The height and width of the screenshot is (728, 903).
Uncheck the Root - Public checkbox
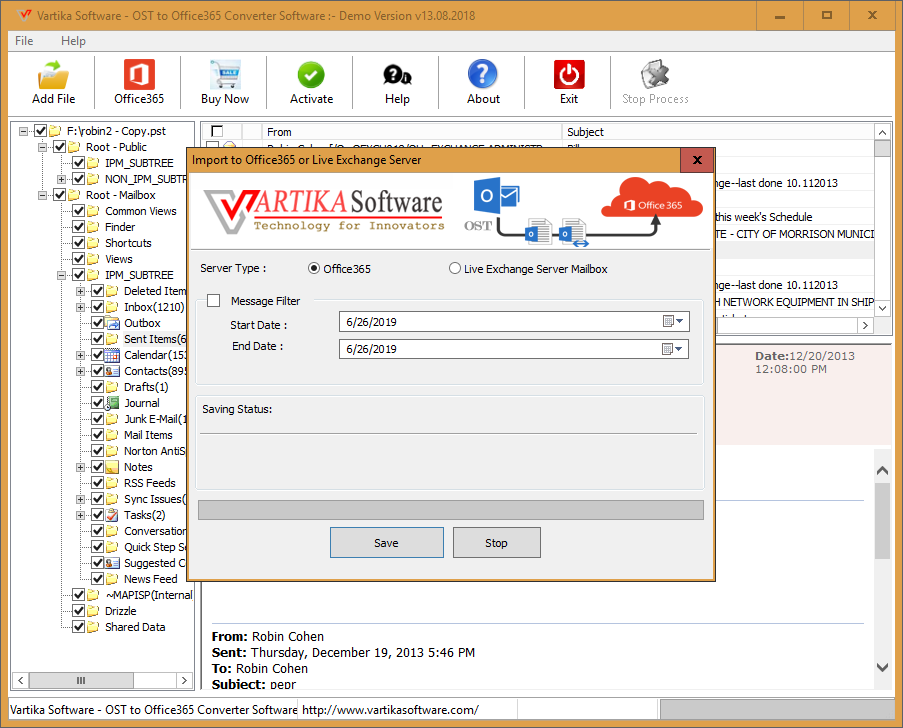pos(59,147)
